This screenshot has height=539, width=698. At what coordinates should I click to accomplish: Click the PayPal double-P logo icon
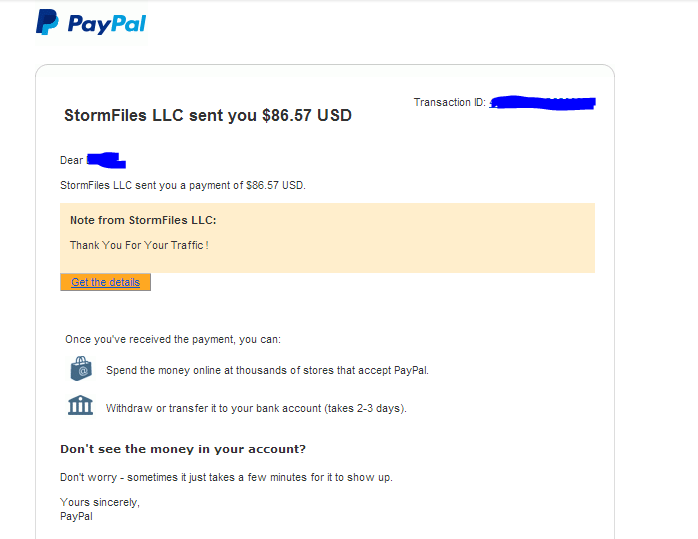(47, 22)
